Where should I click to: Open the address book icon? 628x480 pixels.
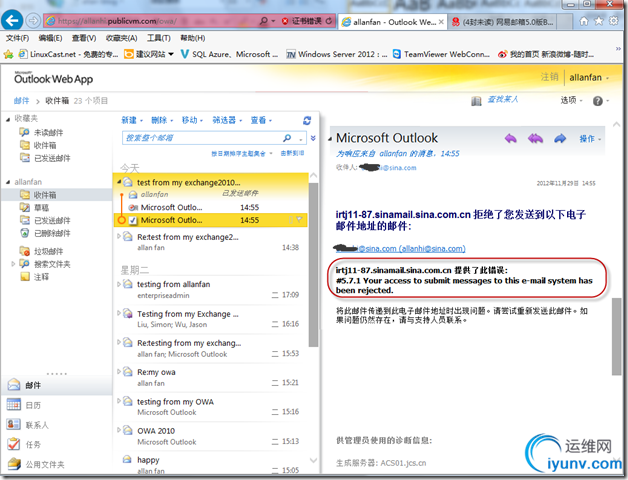476,101
